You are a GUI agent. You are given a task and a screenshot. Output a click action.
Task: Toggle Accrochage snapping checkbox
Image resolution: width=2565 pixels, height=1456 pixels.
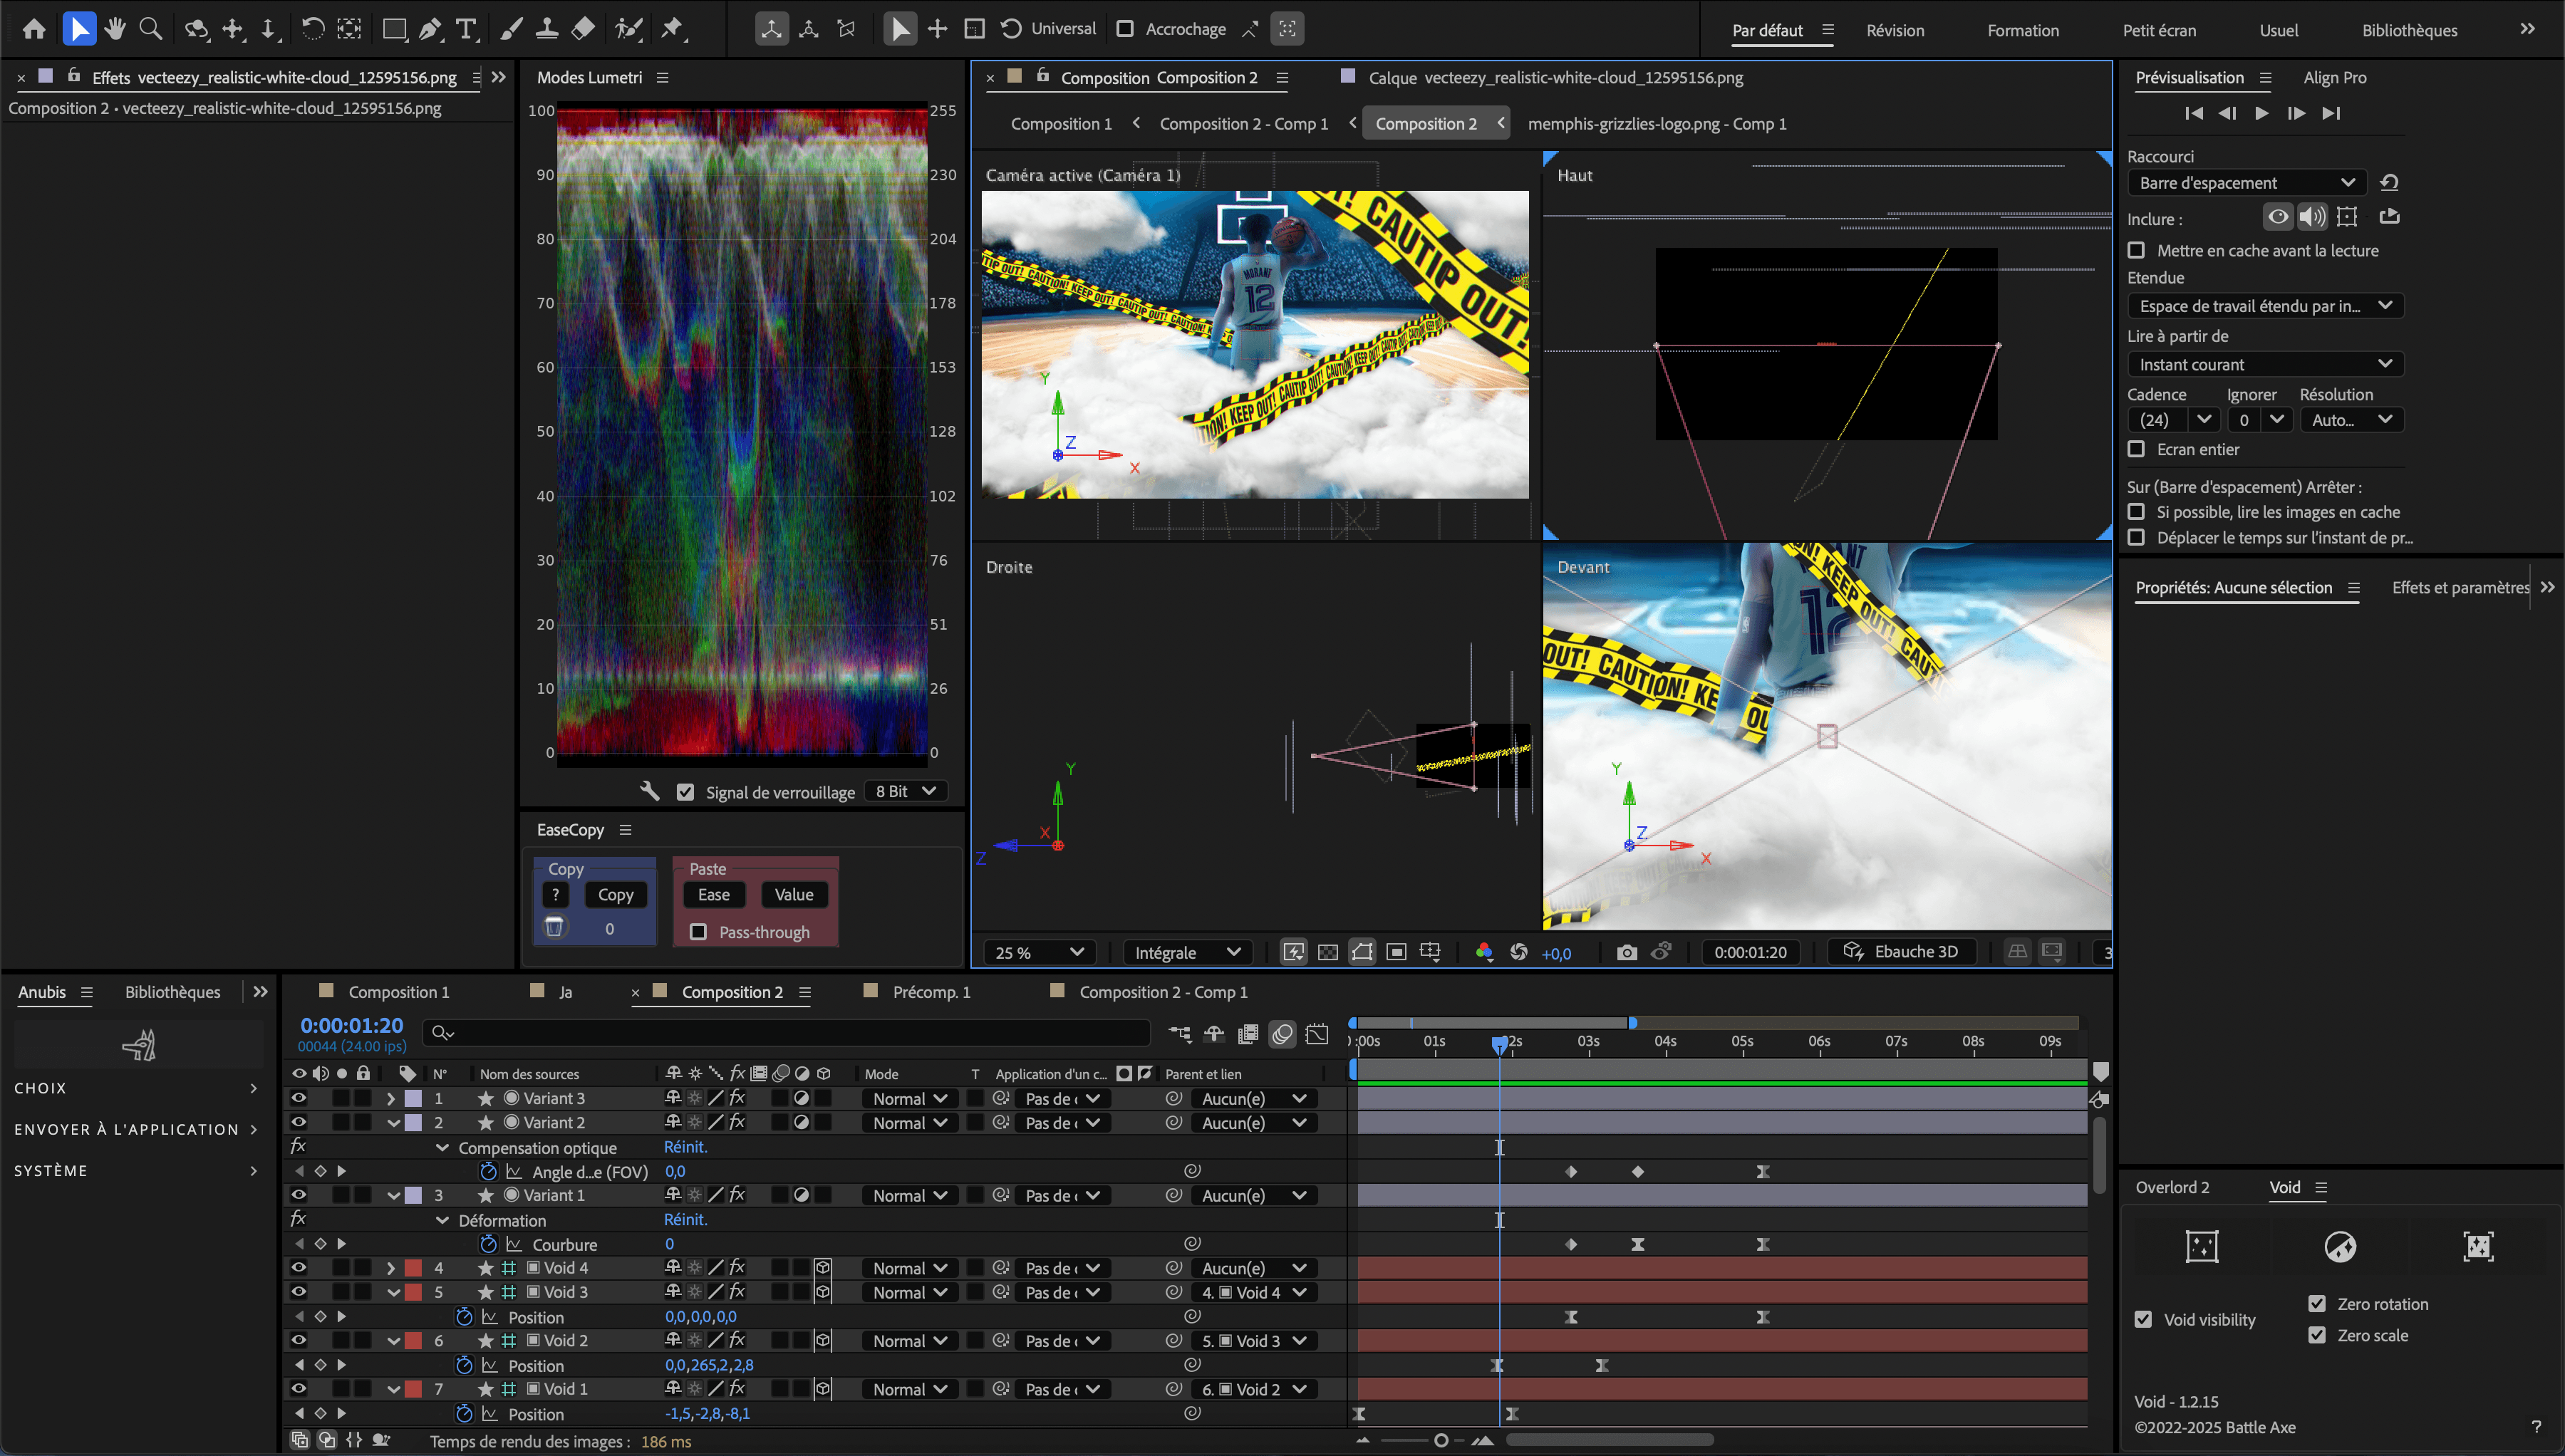point(1125,29)
